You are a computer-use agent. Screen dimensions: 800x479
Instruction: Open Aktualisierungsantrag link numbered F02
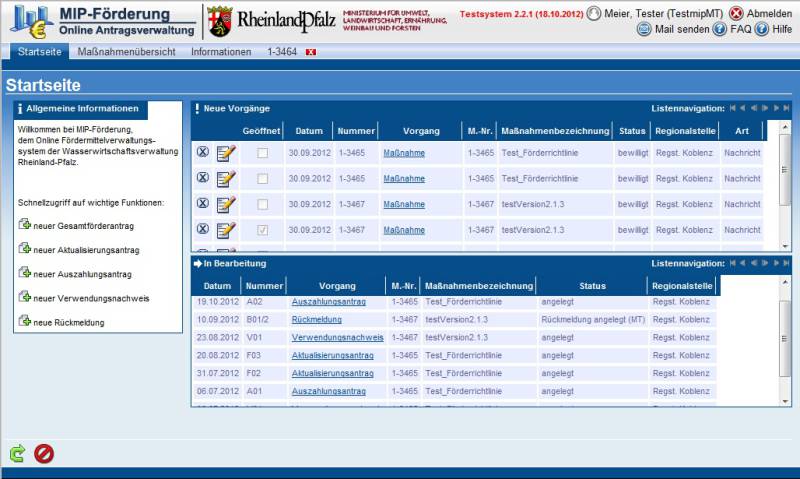tap(332, 373)
